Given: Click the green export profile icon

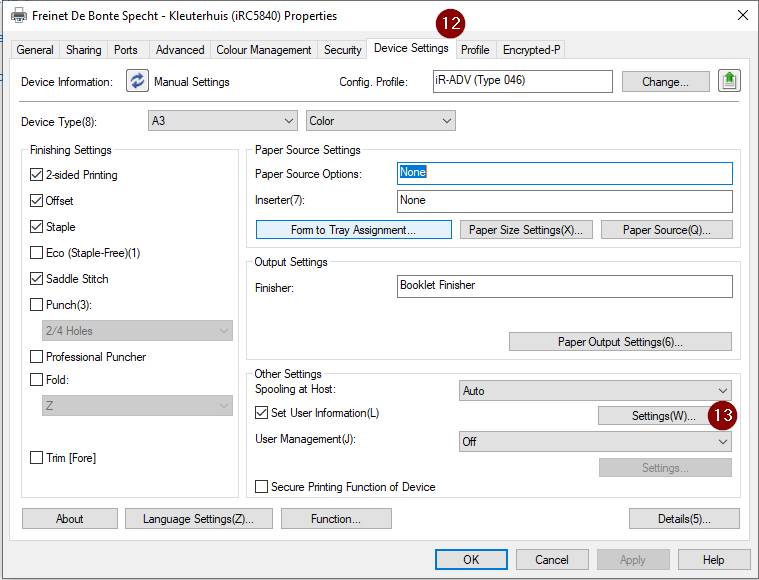Looking at the screenshot, I should point(729,80).
